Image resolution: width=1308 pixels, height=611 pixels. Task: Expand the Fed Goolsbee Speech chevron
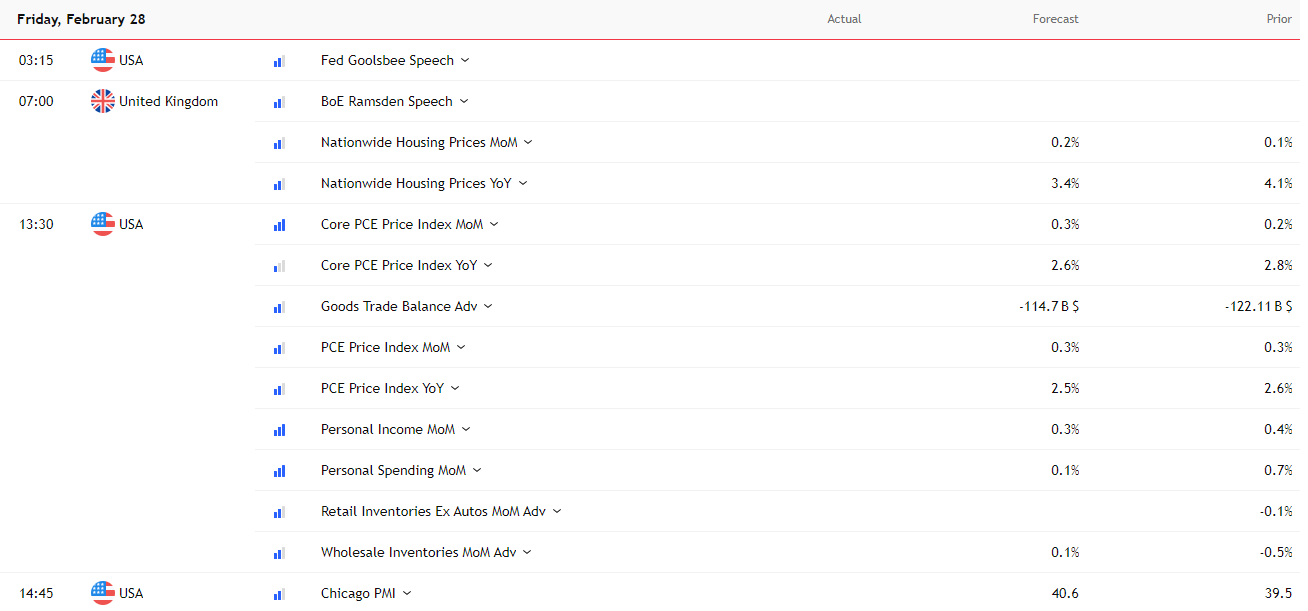[465, 60]
